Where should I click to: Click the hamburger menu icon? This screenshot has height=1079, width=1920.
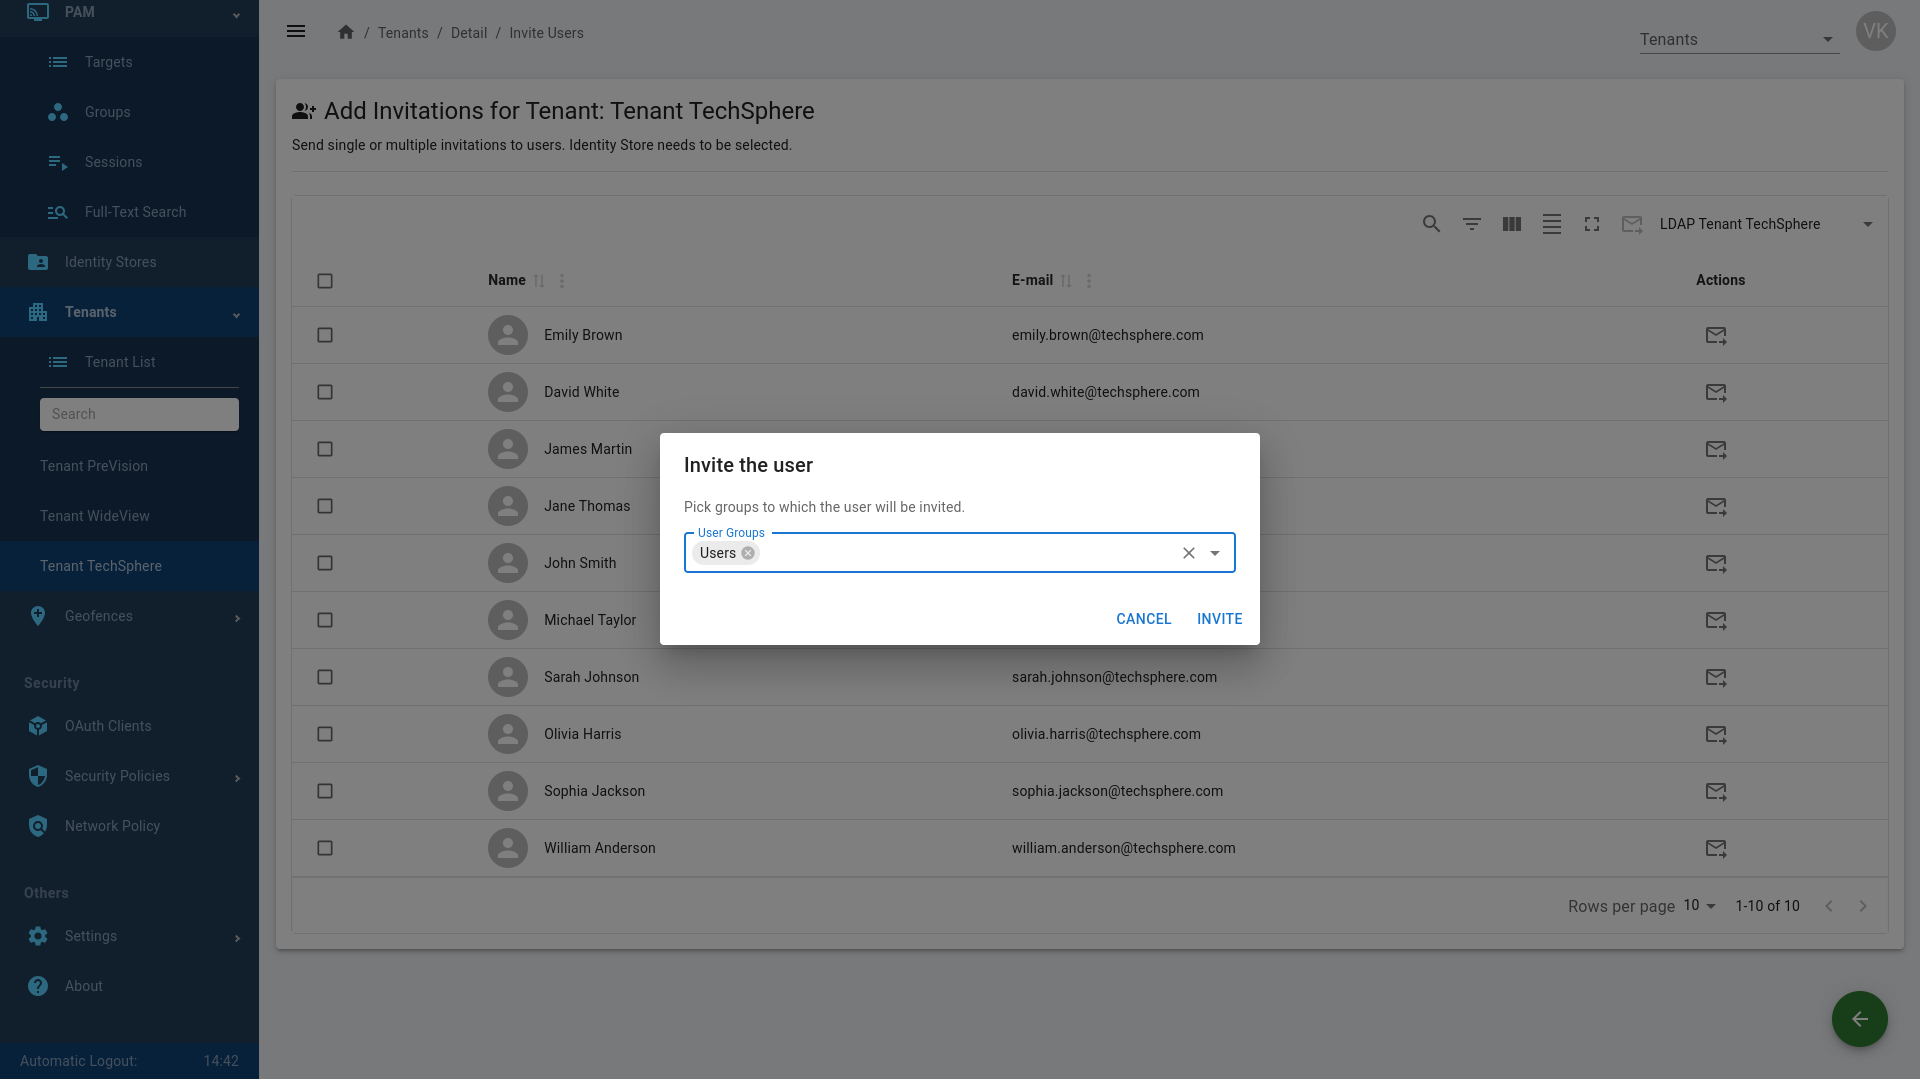pyautogui.click(x=296, y=31)
